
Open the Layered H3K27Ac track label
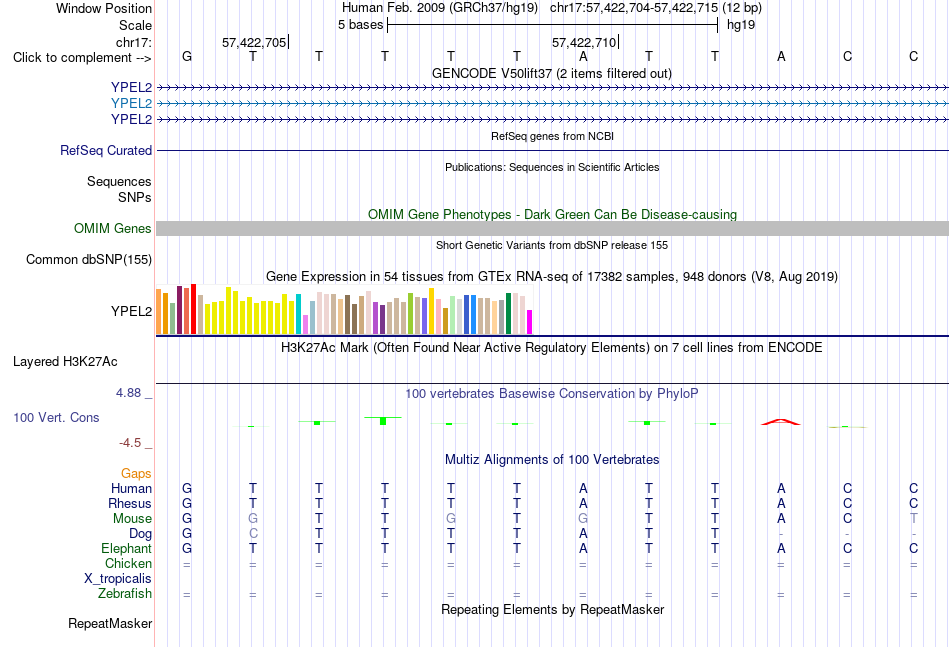tap(65, 362)
